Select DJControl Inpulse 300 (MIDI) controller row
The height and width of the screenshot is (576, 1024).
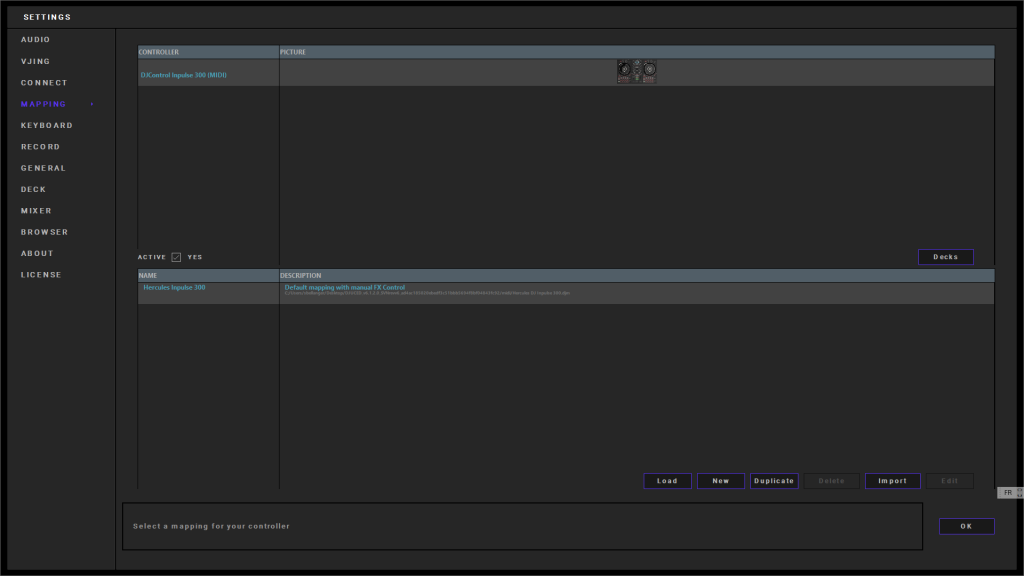184,74
